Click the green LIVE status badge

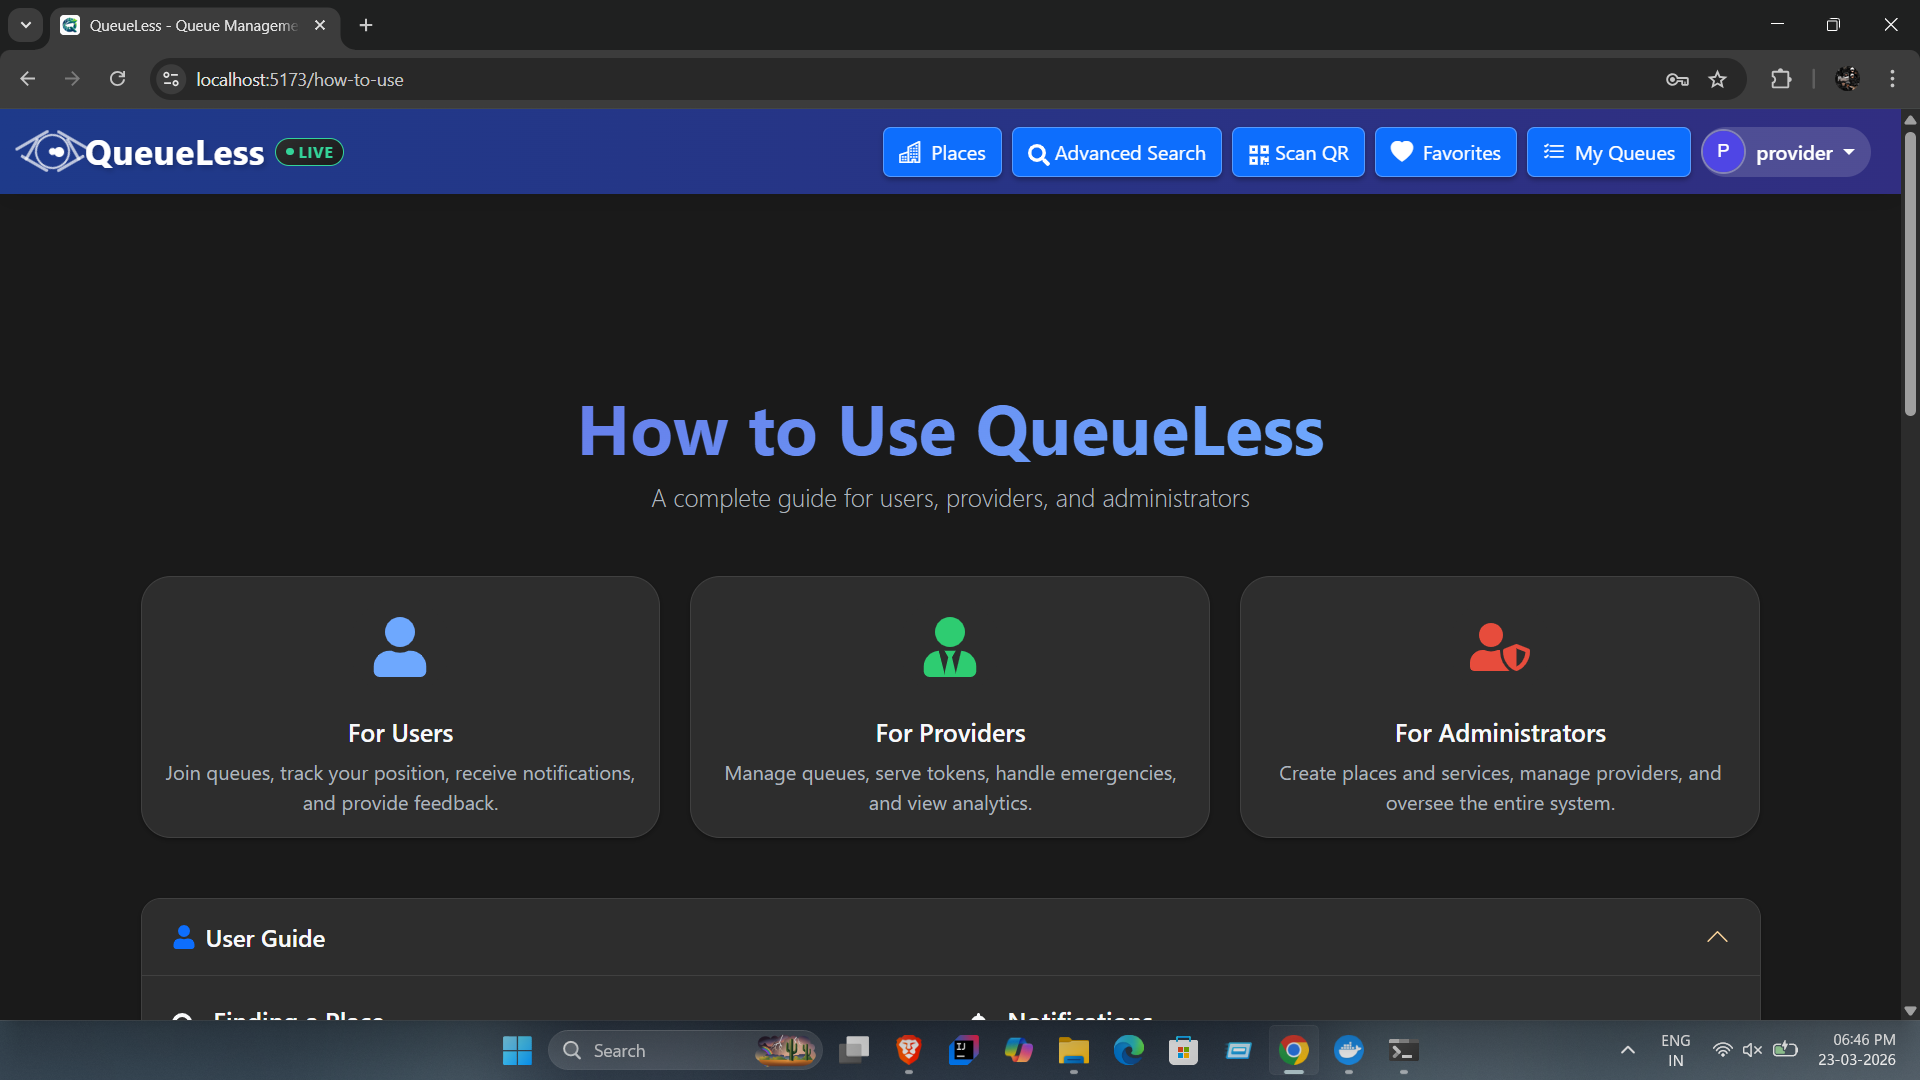tap(310, 152)
